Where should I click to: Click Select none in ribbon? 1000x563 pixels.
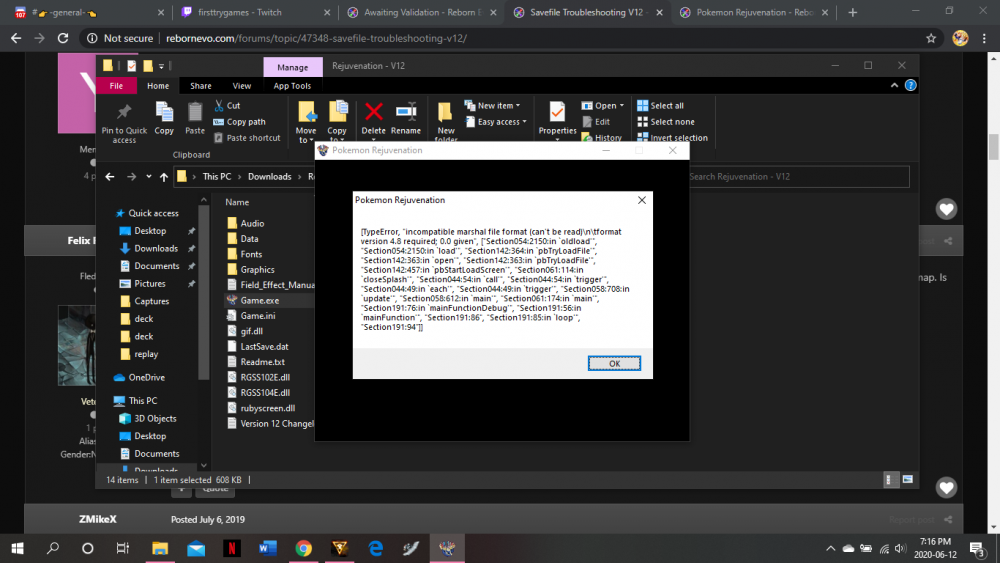pos(666,122)
